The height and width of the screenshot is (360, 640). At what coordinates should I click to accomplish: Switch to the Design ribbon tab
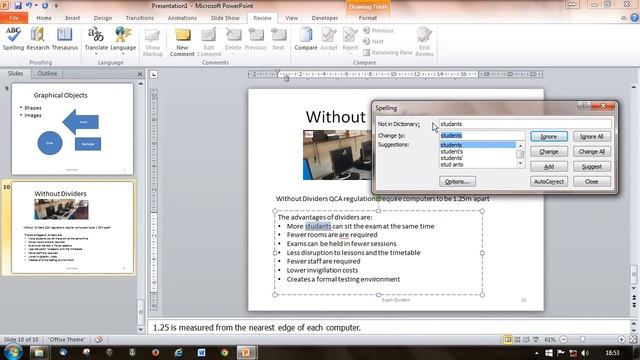[102, 18]
